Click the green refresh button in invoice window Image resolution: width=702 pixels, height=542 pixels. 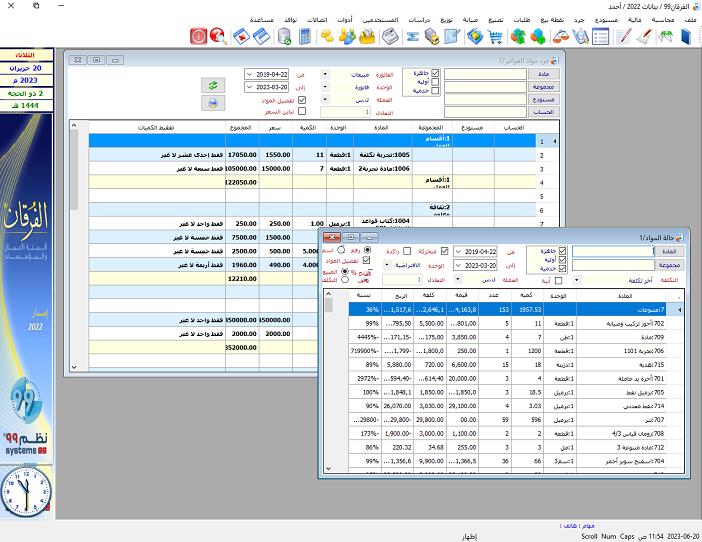[213, 85]
